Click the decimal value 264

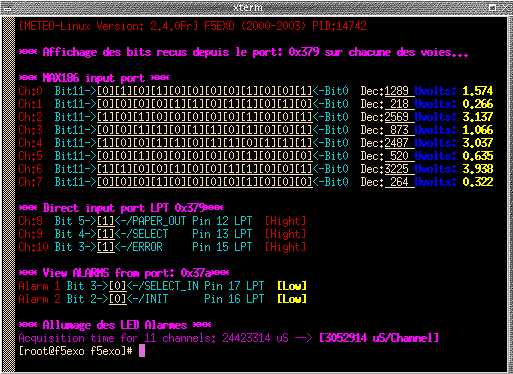pos(399,182)
